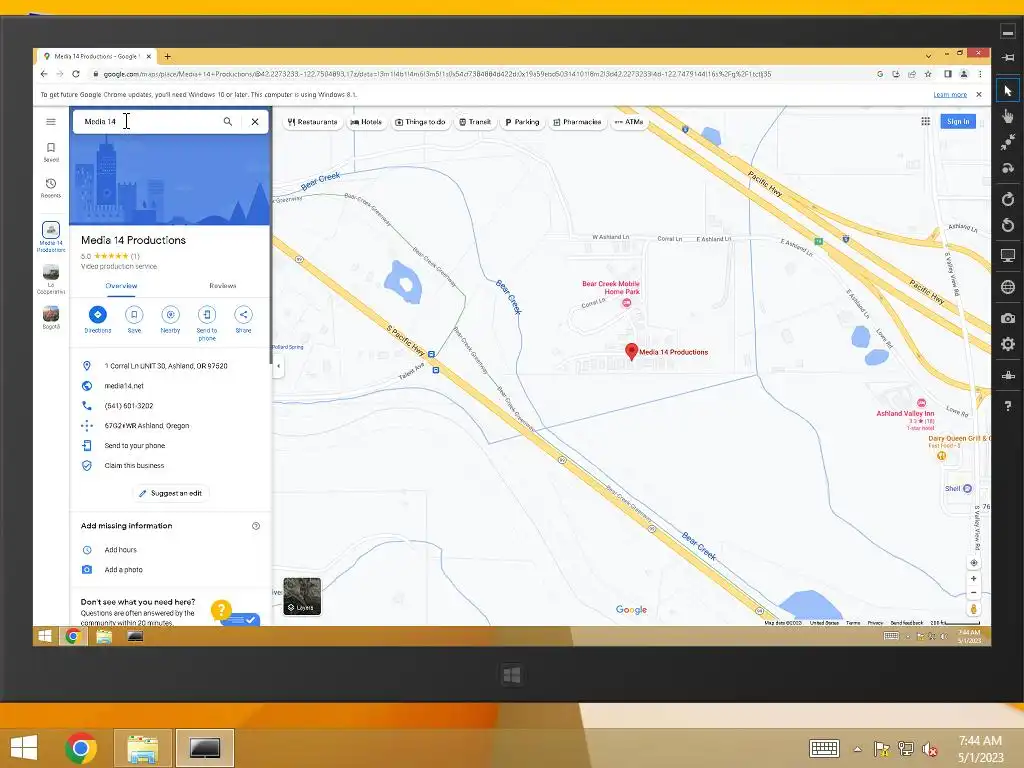Click the Street View pegman icon
1024x768 pixels.
[974, 609]
